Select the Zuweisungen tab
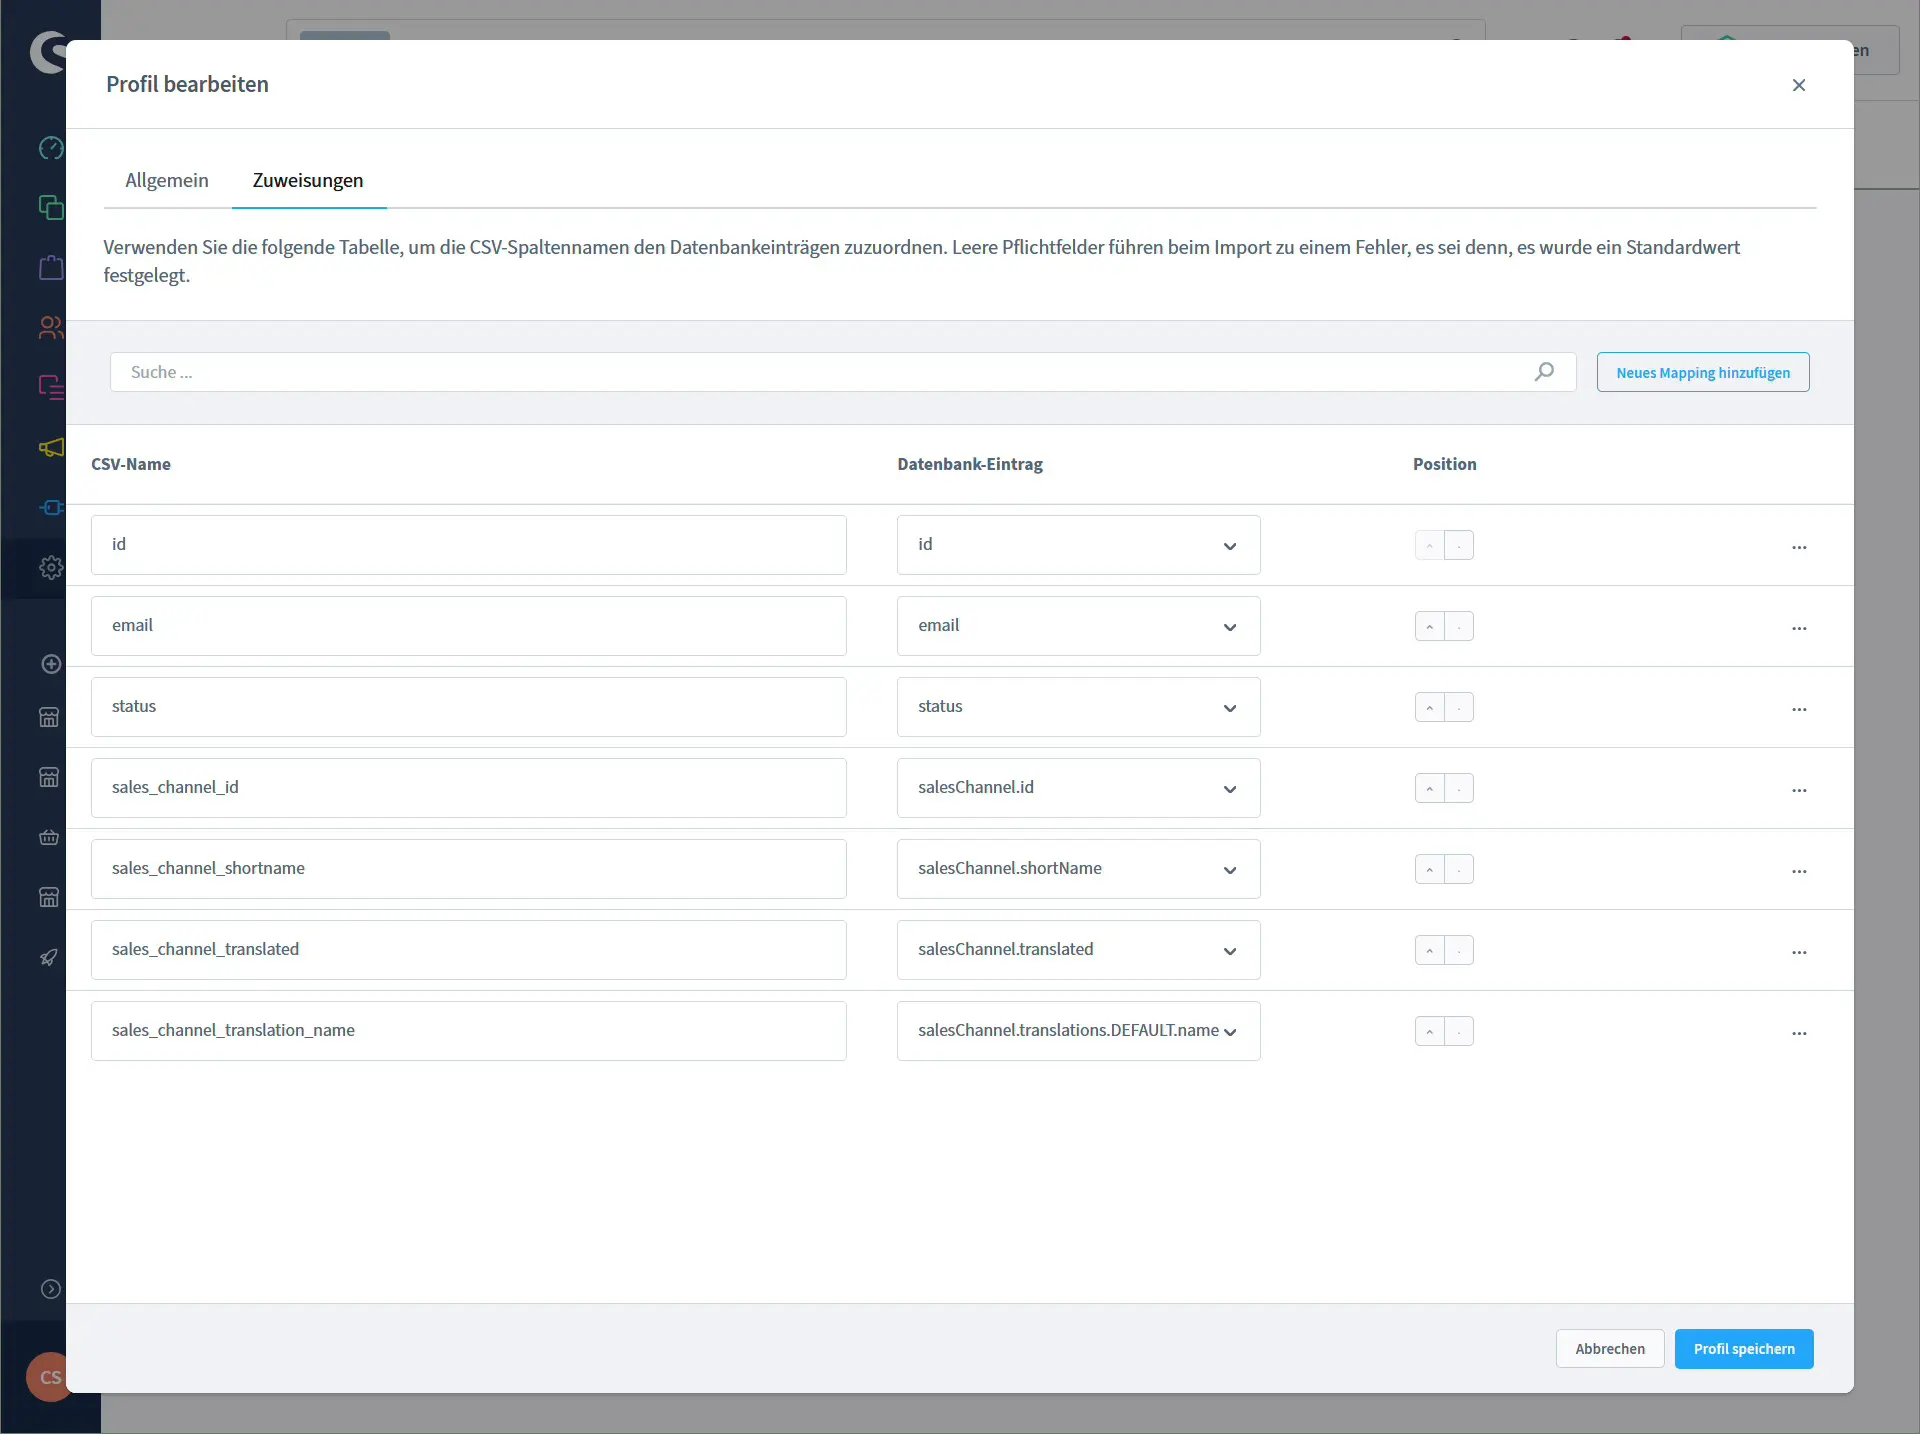 click(x=307, y=180)
